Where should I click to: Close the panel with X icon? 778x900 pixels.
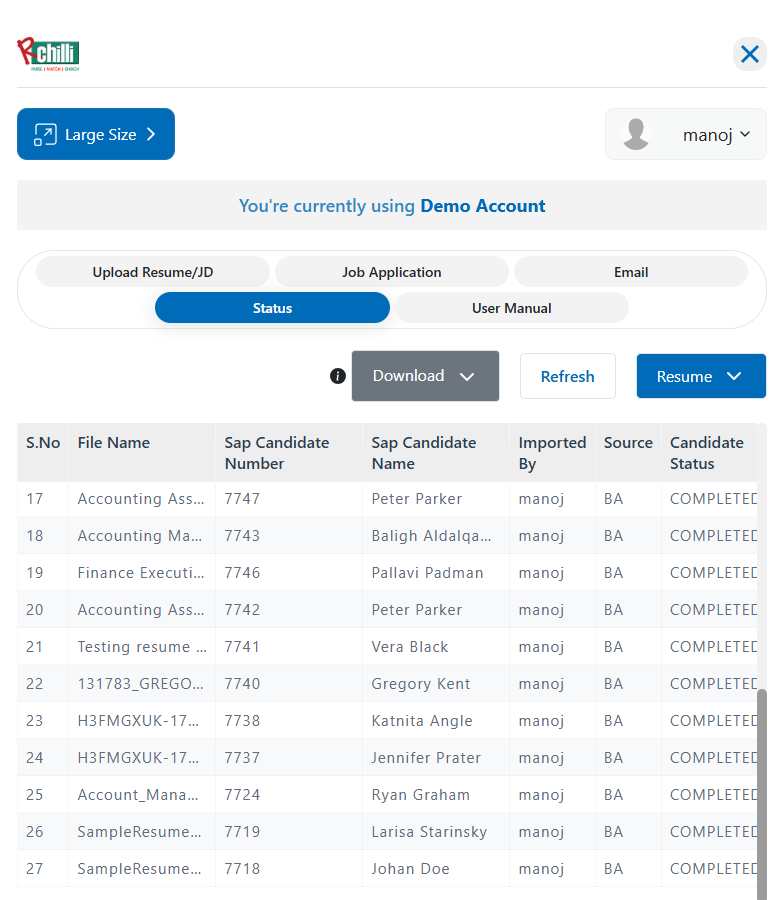749,54
